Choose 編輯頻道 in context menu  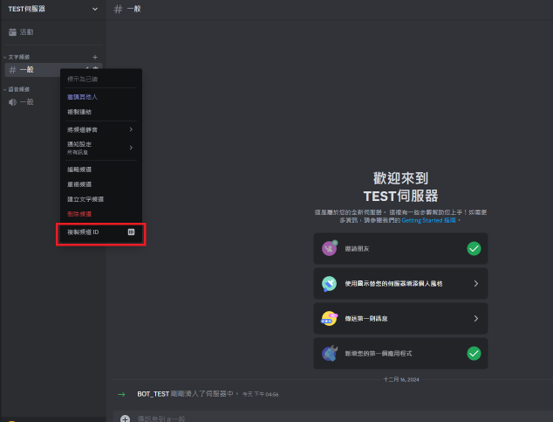[79, 170]
